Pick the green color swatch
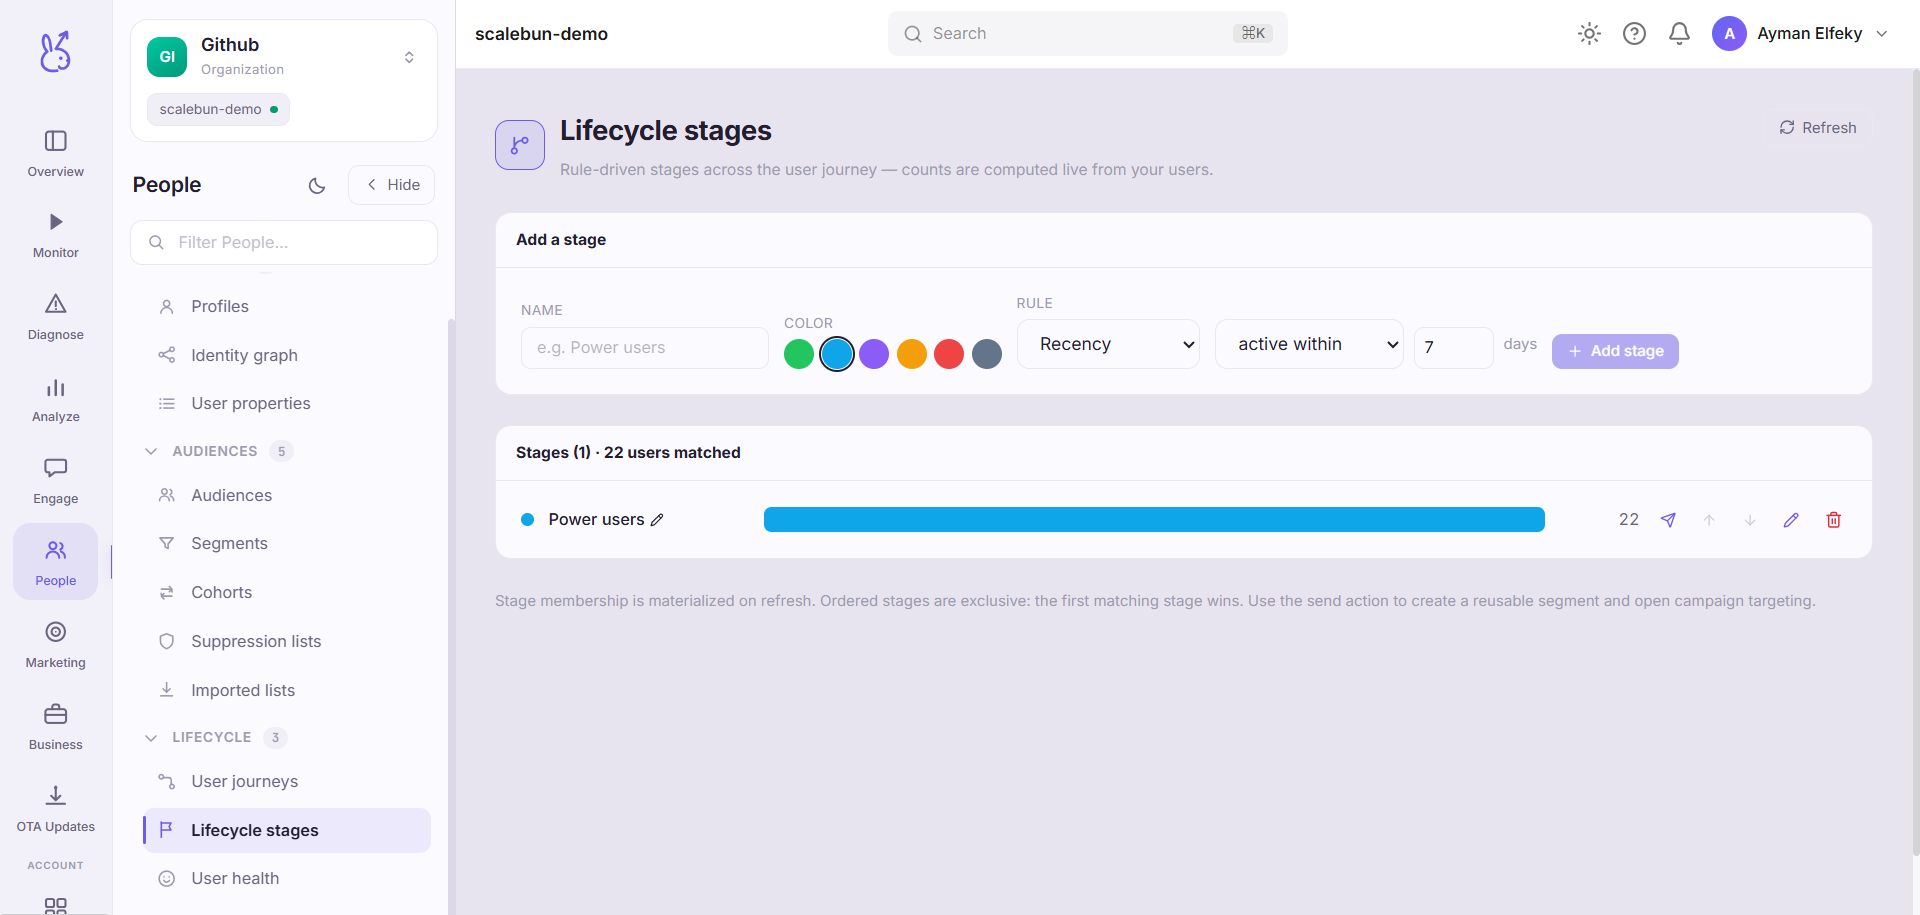This screenshot has width=1920, height=915. coord(799,354)
